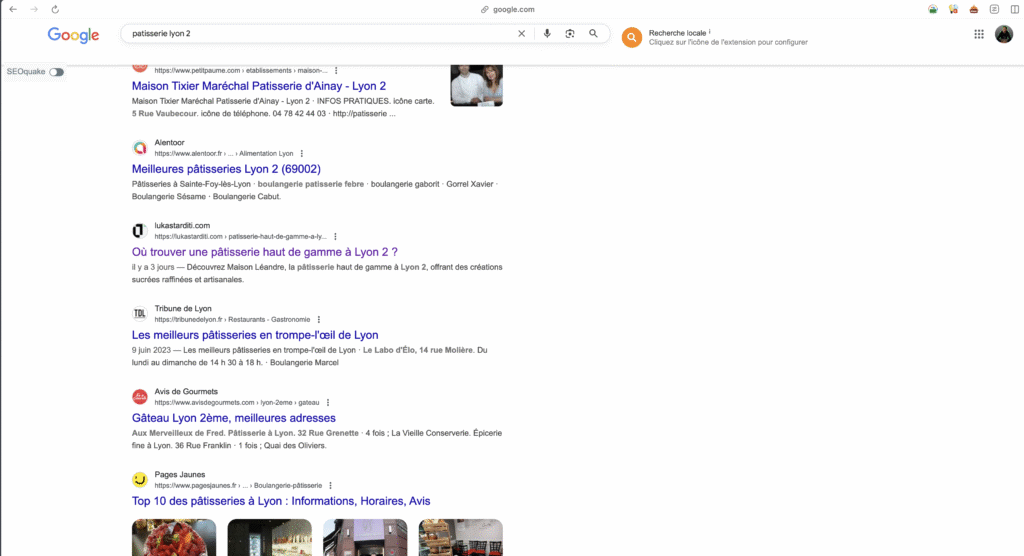The width and height of the screenshot is (1024, 556).
Task: Click the petitpaume.com URL breadcrumb
Action: click(x=241, y=71)
